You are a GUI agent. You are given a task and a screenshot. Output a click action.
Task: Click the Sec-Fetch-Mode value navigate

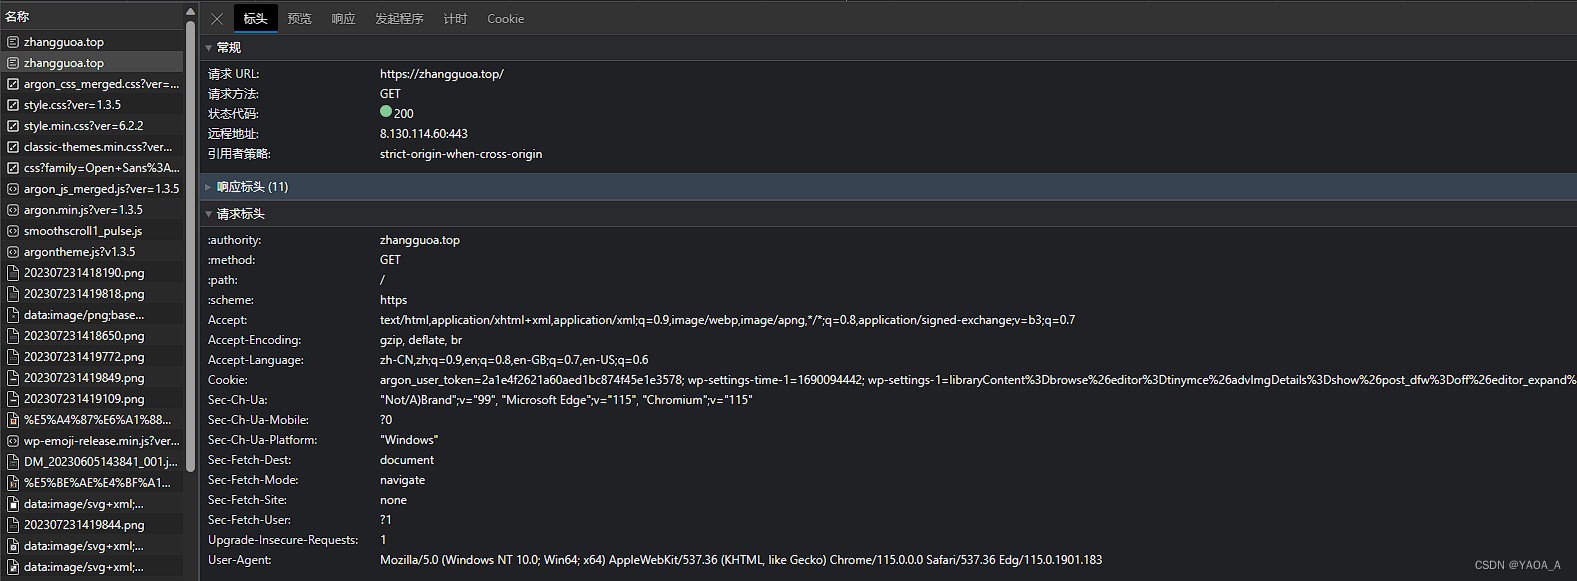tap(402, 480)
